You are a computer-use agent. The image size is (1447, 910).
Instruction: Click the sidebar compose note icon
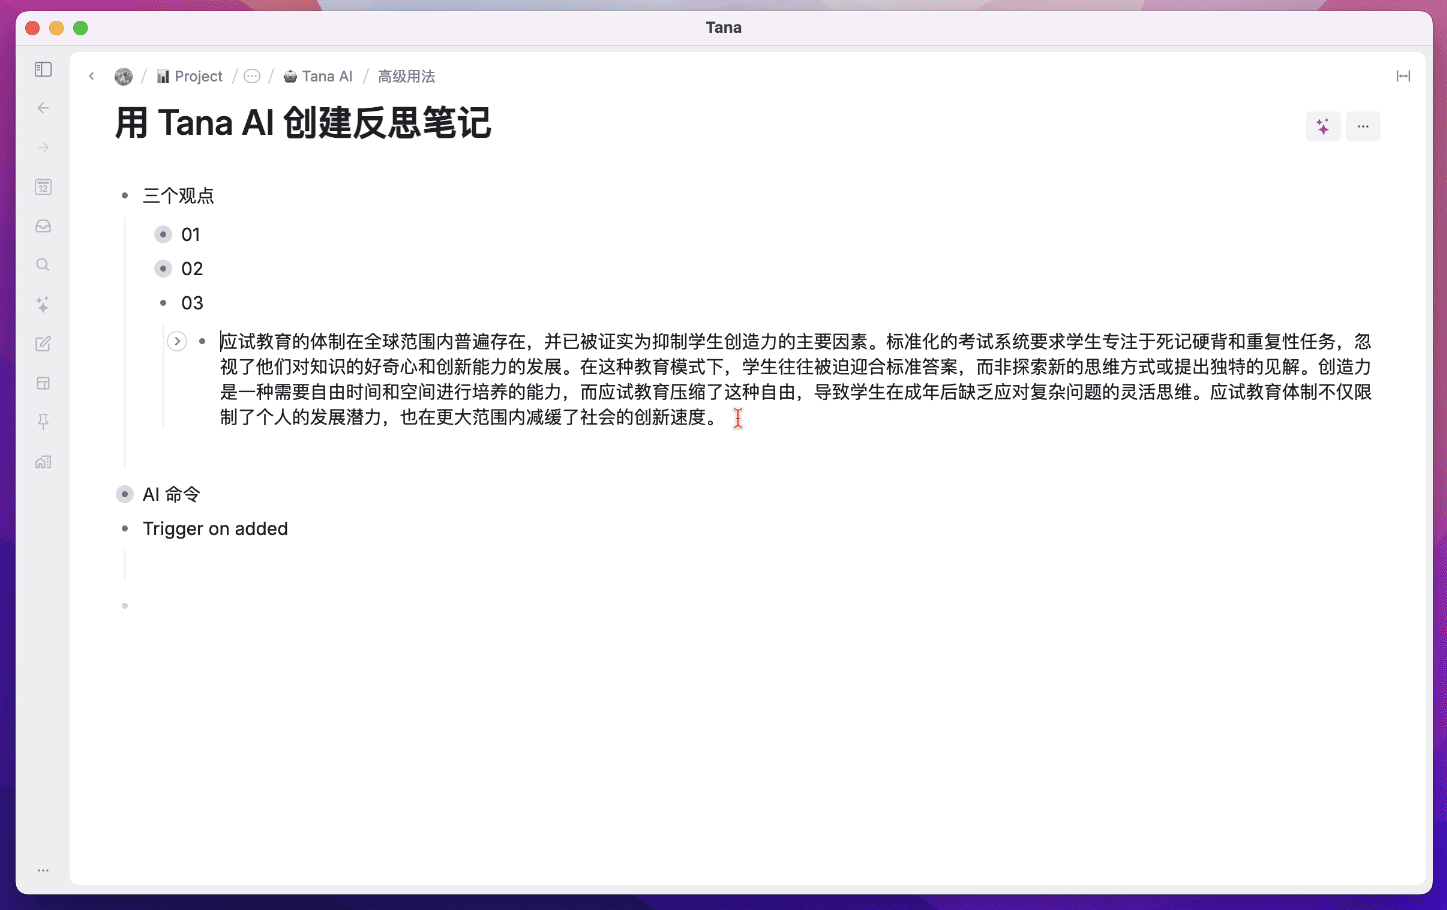(x=43, y=344)
